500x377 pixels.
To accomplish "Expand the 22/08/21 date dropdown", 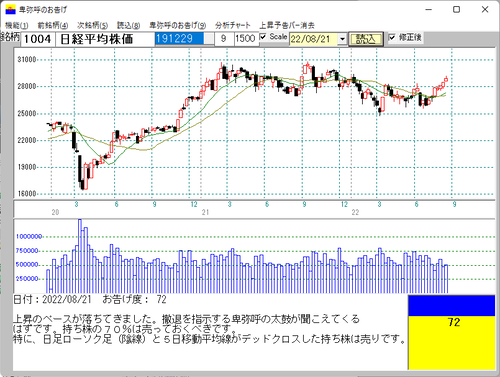I will coord(342,39).
